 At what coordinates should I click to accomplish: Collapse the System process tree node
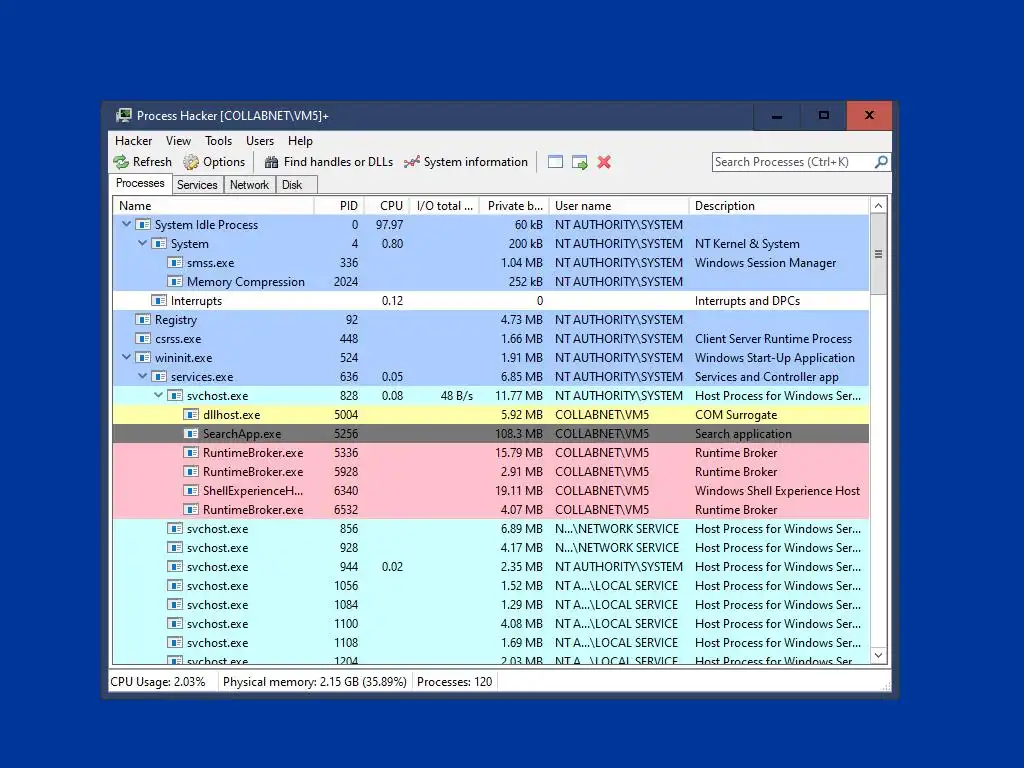point(142,243)
